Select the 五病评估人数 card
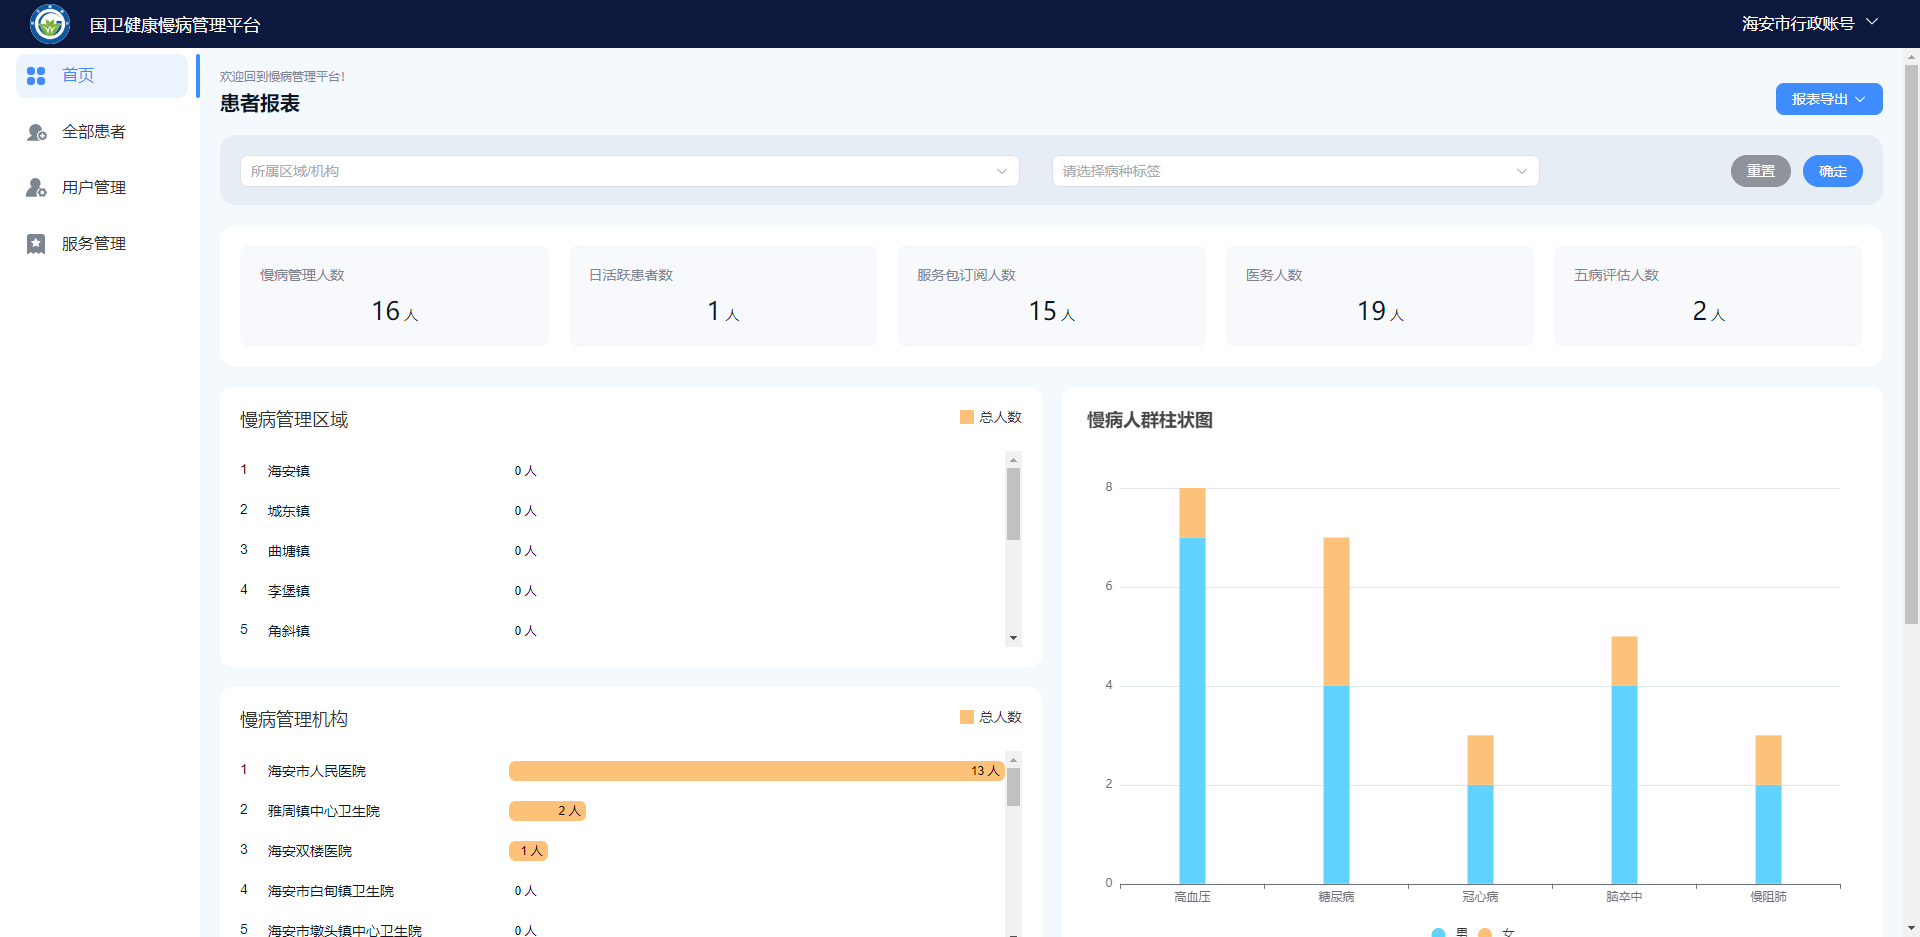 tap(1708, 296)
